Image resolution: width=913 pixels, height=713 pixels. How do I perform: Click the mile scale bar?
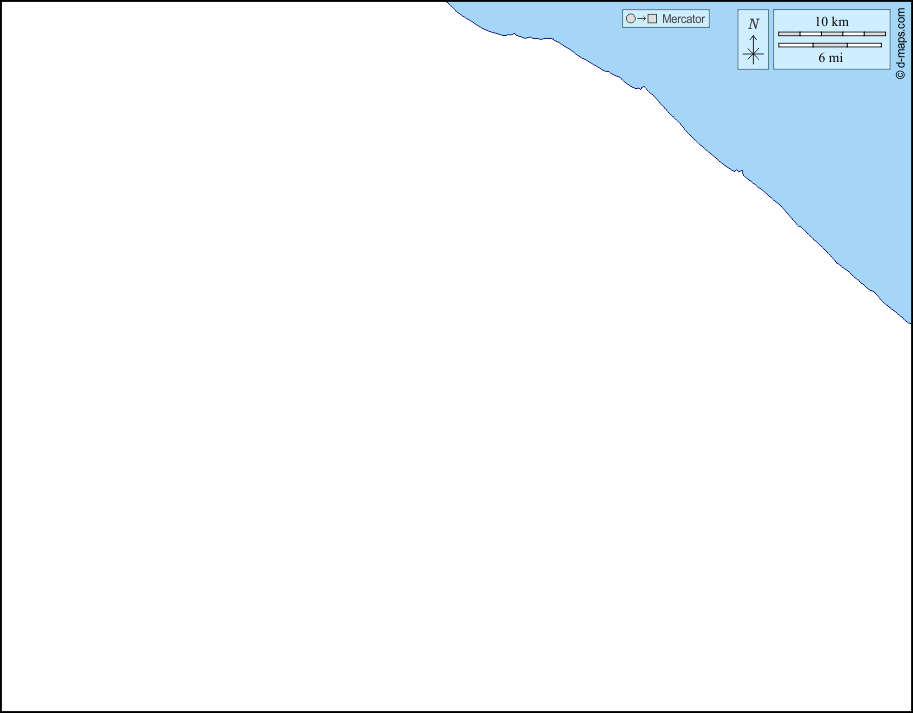click(829, 45)
